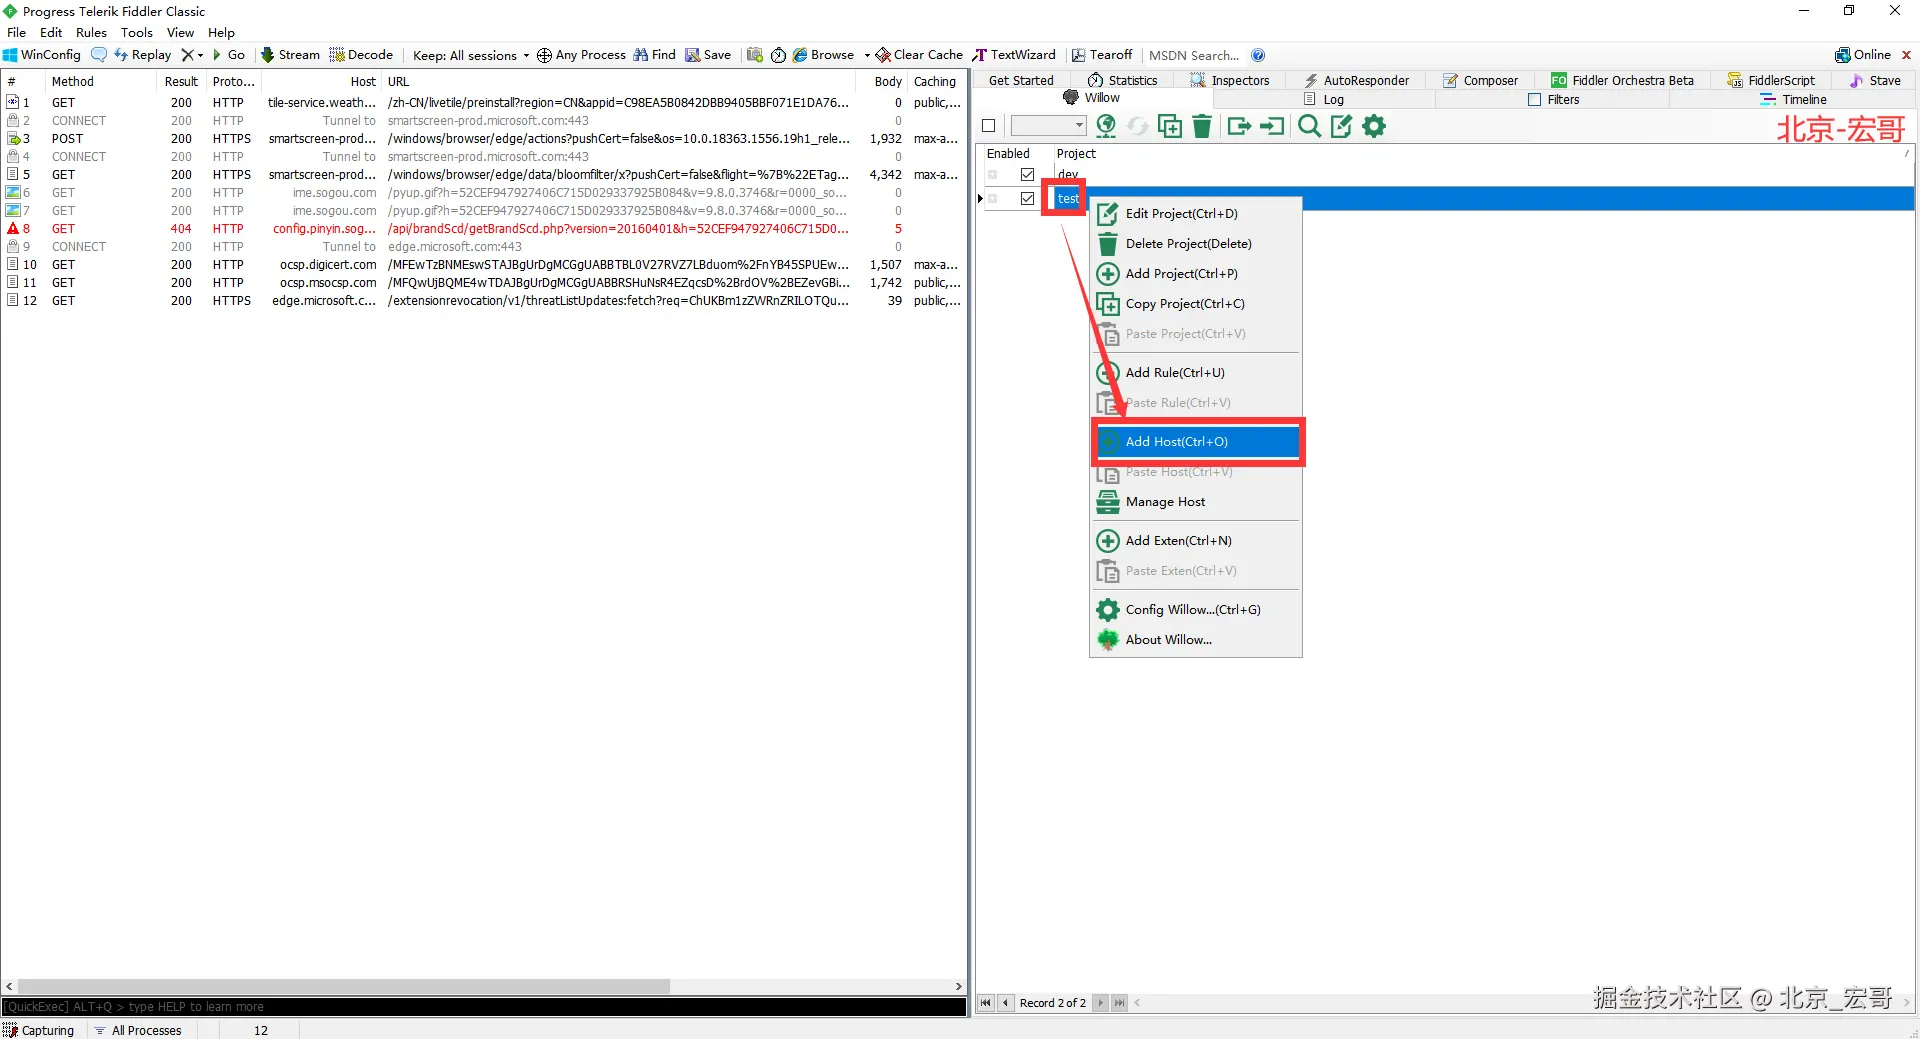Screen dimensions: 1920x1039
Task: Open the Find sessions tool
Action: (654, 55)
